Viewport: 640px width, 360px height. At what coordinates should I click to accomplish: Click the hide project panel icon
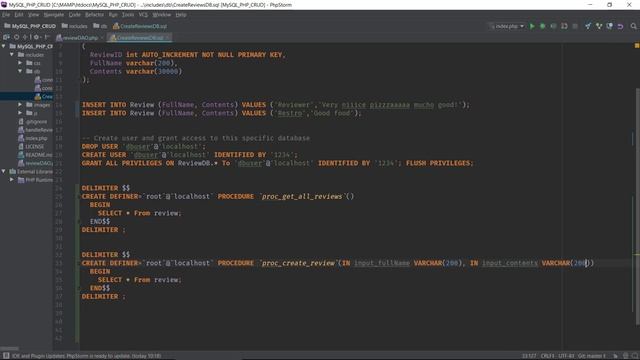pos(47,37)
